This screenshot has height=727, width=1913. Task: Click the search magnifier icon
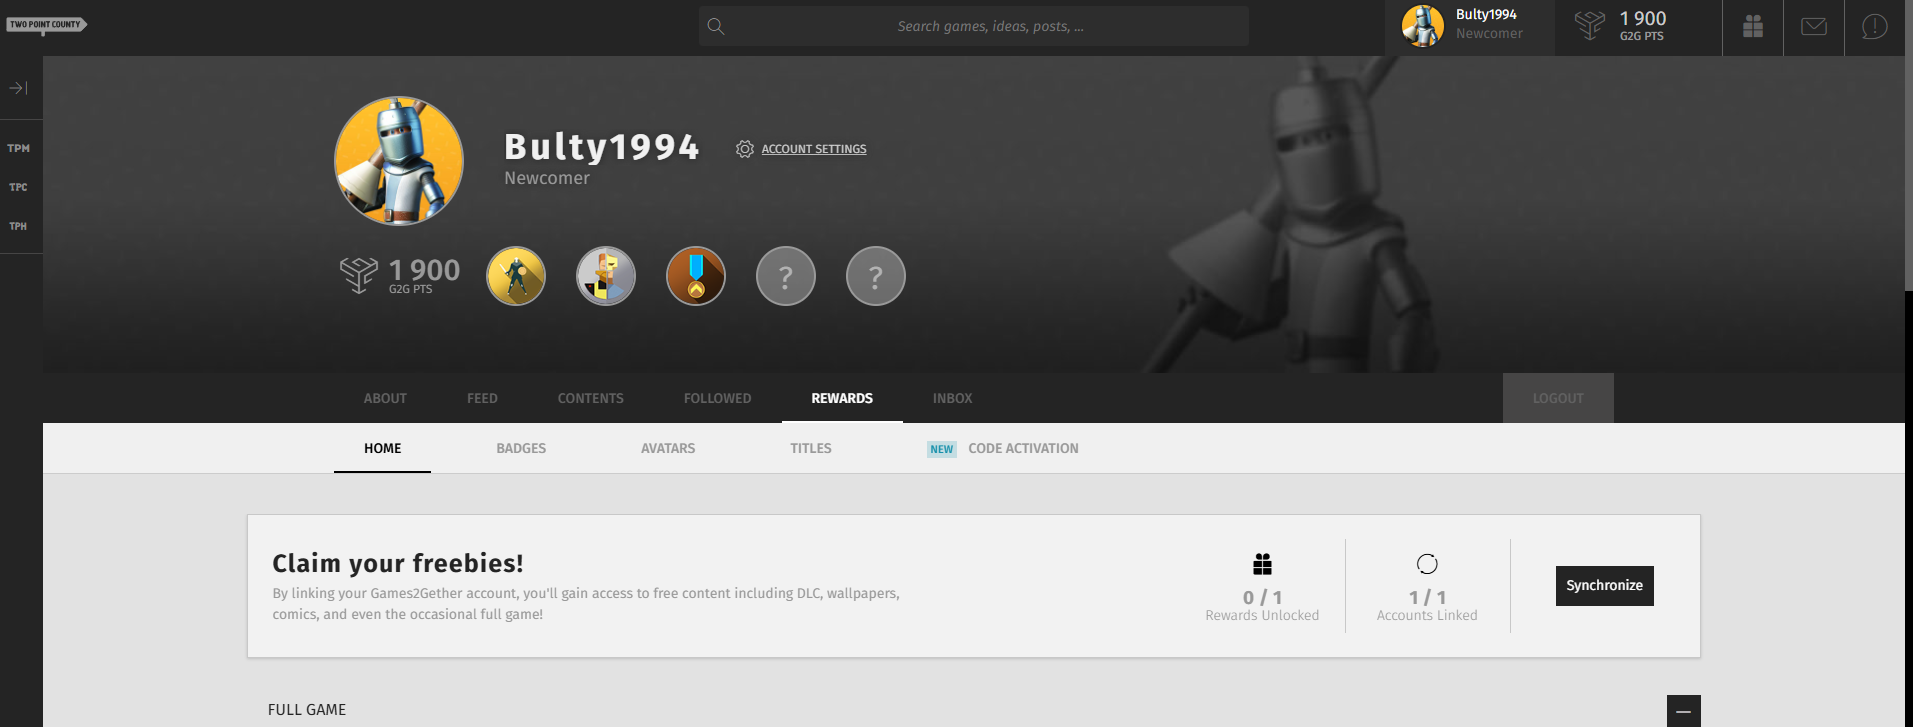pyautogui.click(x=716, y=27)
